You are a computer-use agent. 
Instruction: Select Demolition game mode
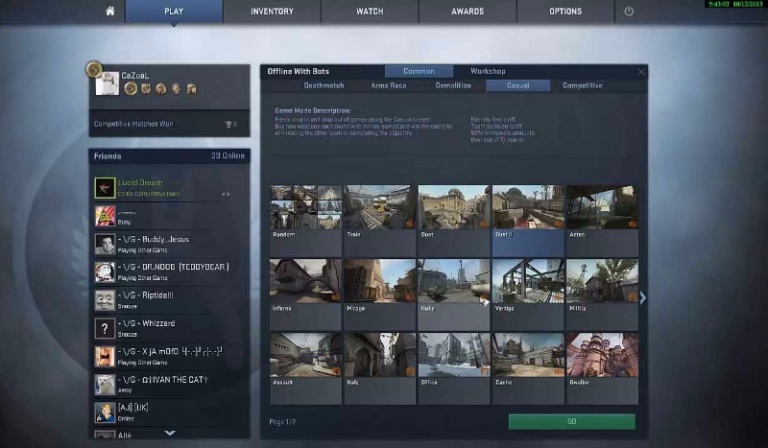coord(453,86)
